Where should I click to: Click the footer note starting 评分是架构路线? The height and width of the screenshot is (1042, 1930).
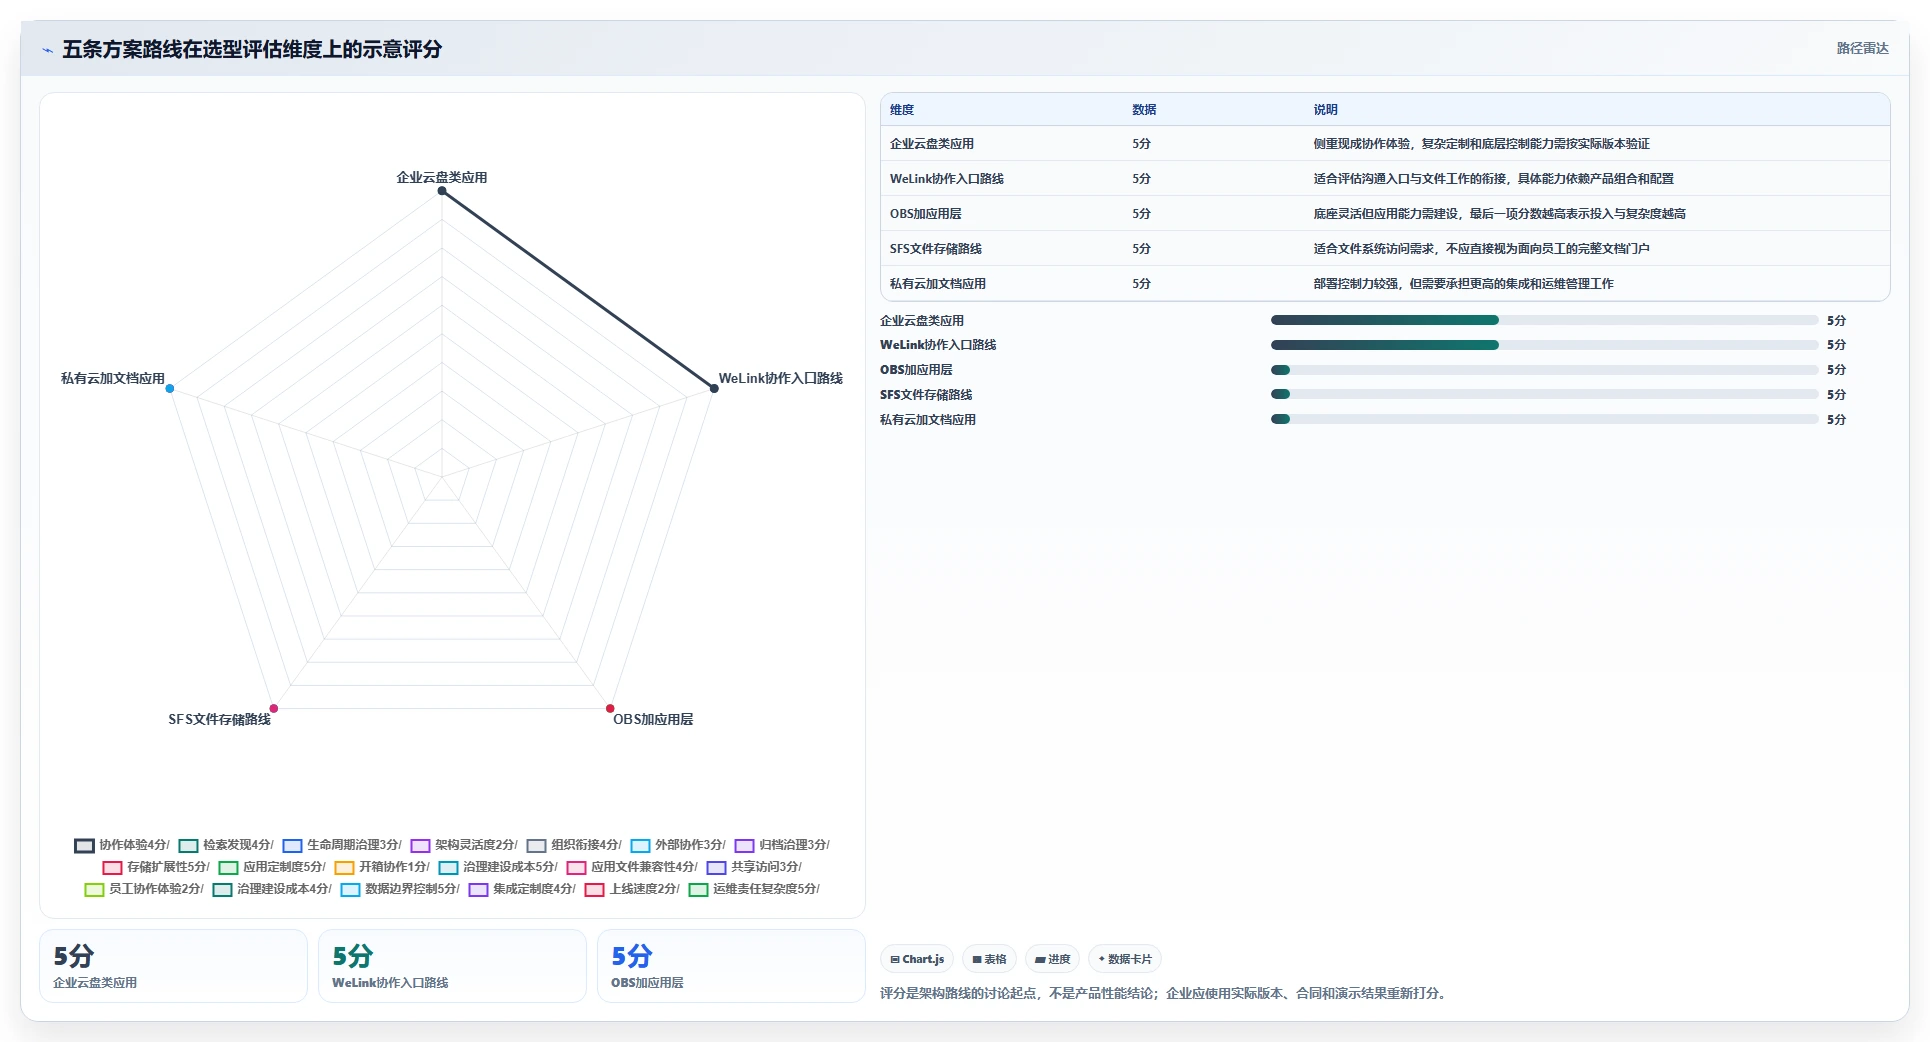(x=1165, y=993)
